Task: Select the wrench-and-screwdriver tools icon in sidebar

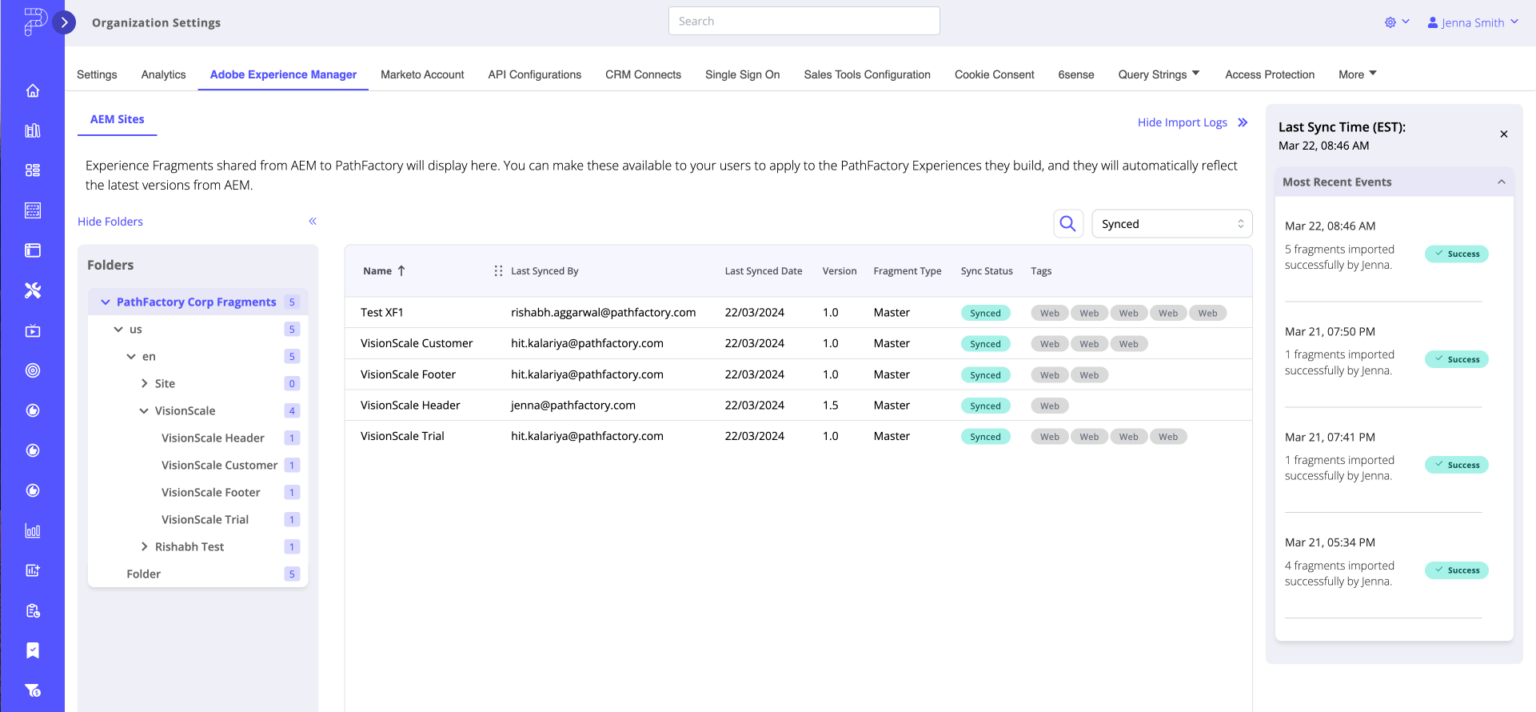Action: (32, 290)
